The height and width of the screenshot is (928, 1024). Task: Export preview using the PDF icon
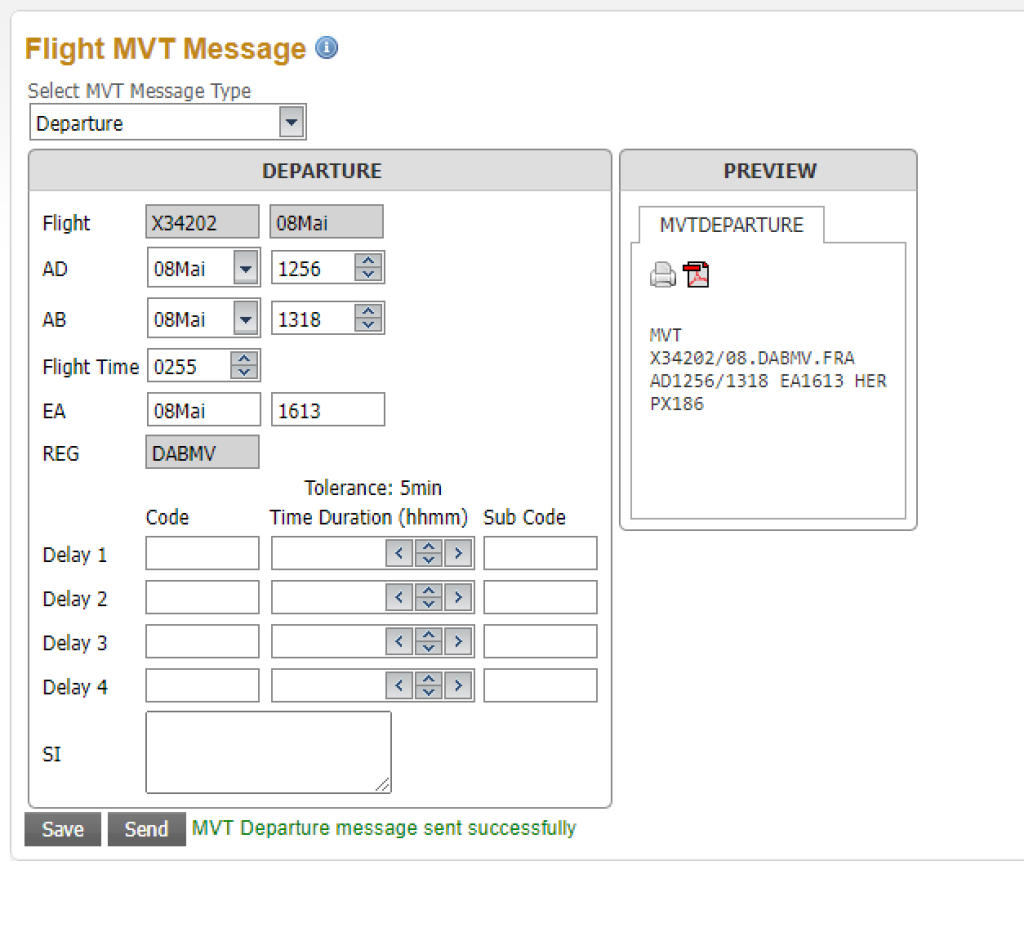click(x=696, y=274)
